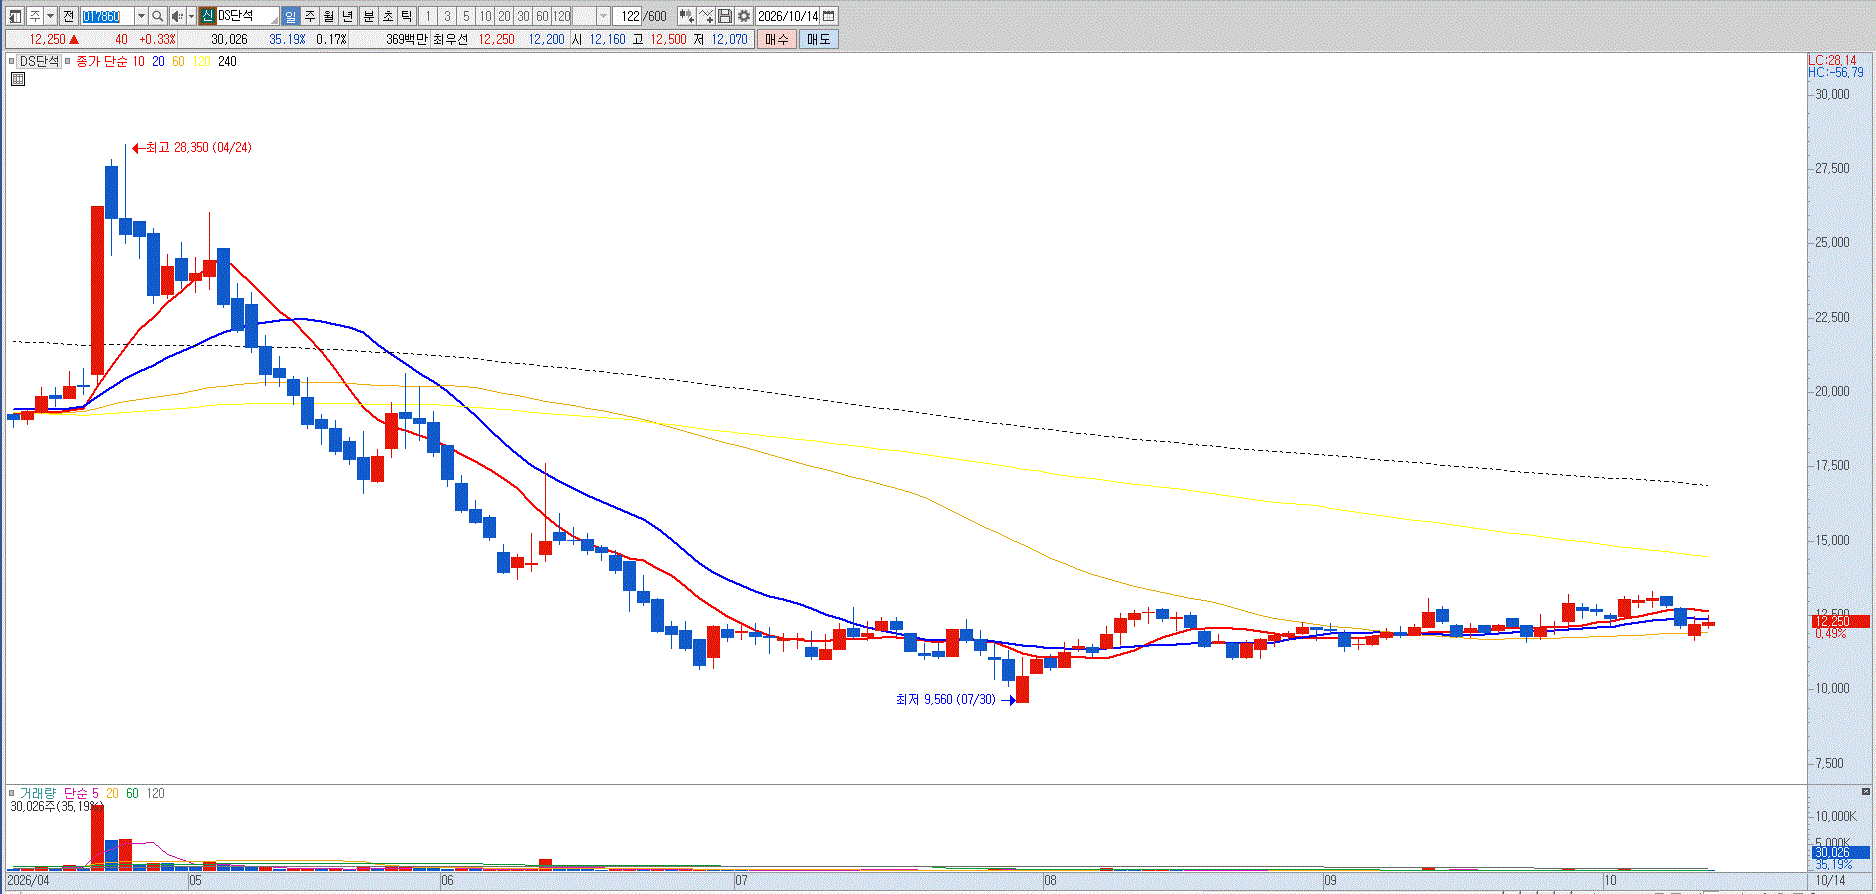Click the small square before 종가 단순
Viewport: 1876px width, 894px height.
[67, 61]
